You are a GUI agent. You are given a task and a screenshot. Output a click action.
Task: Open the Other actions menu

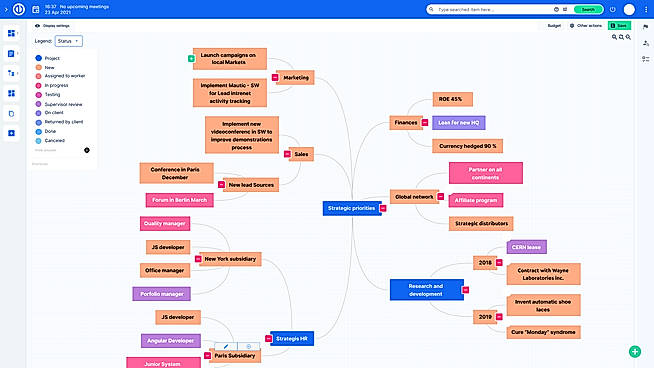(x=586, y=26)
